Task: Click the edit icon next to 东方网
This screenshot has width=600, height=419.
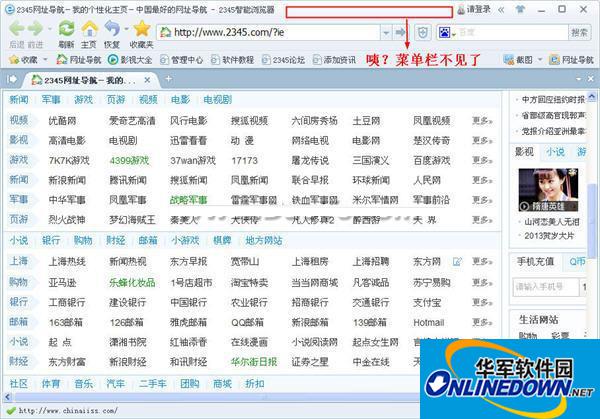Action: (457, 262)
